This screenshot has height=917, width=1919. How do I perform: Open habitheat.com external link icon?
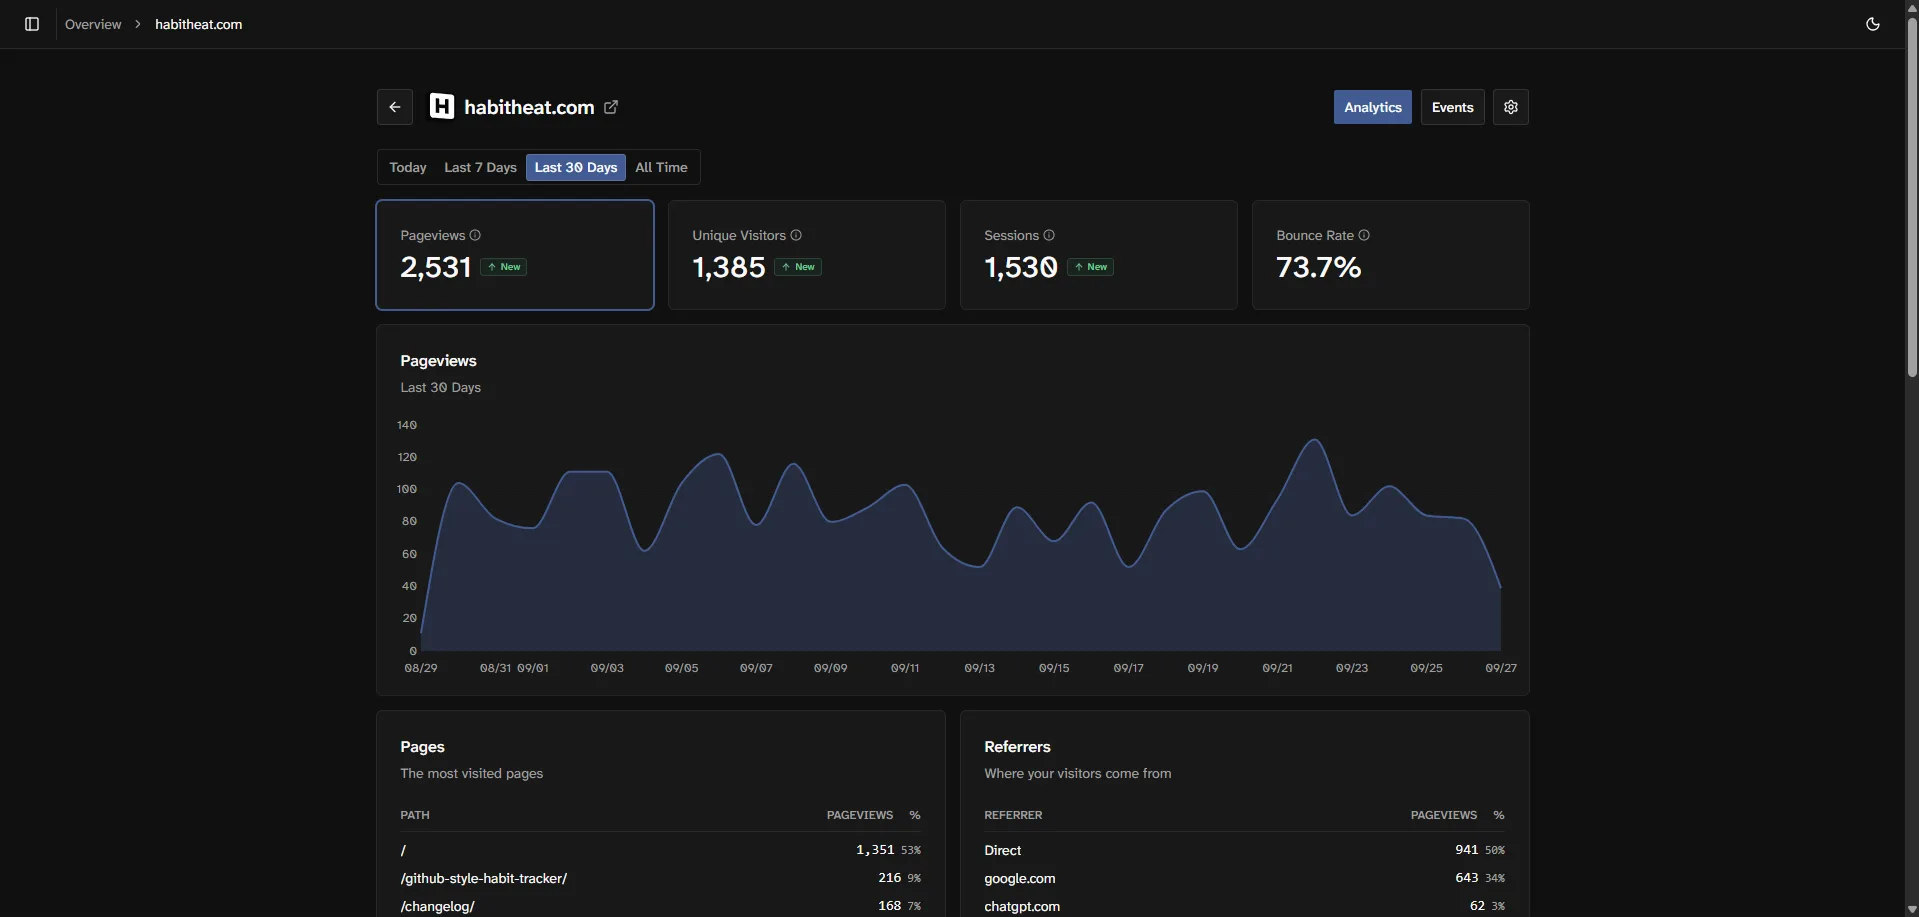[x=611, y=107]
